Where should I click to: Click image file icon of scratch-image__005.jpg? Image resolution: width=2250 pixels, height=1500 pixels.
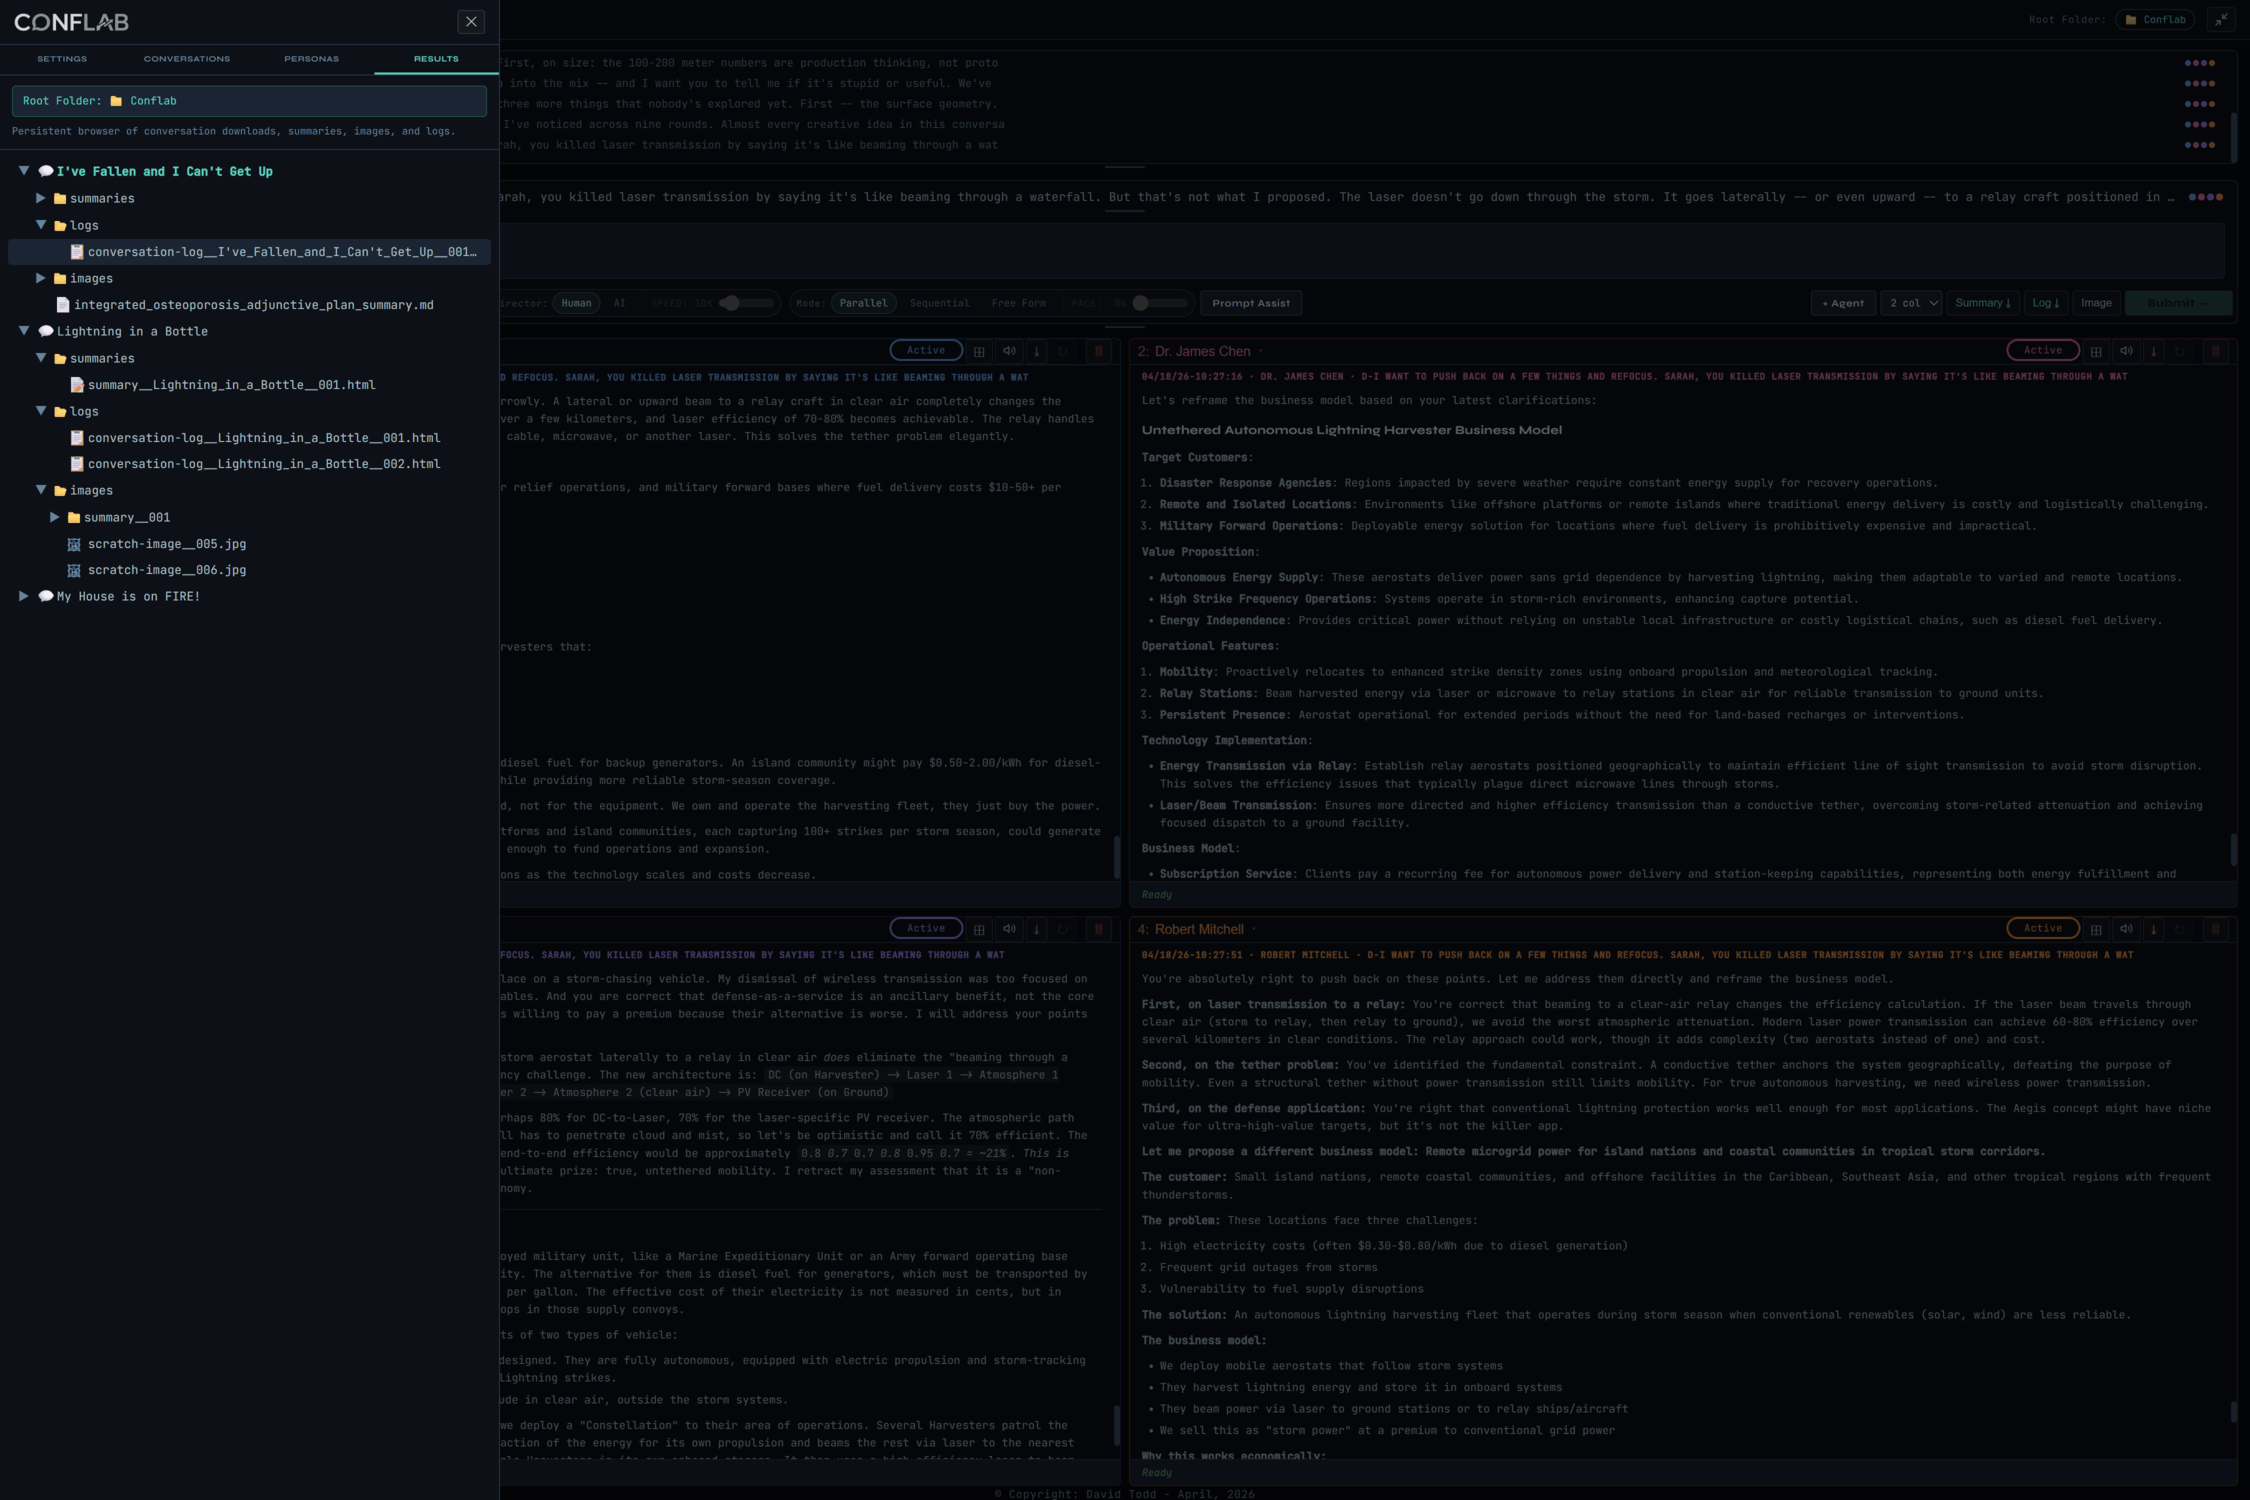[x=74, y=544]
